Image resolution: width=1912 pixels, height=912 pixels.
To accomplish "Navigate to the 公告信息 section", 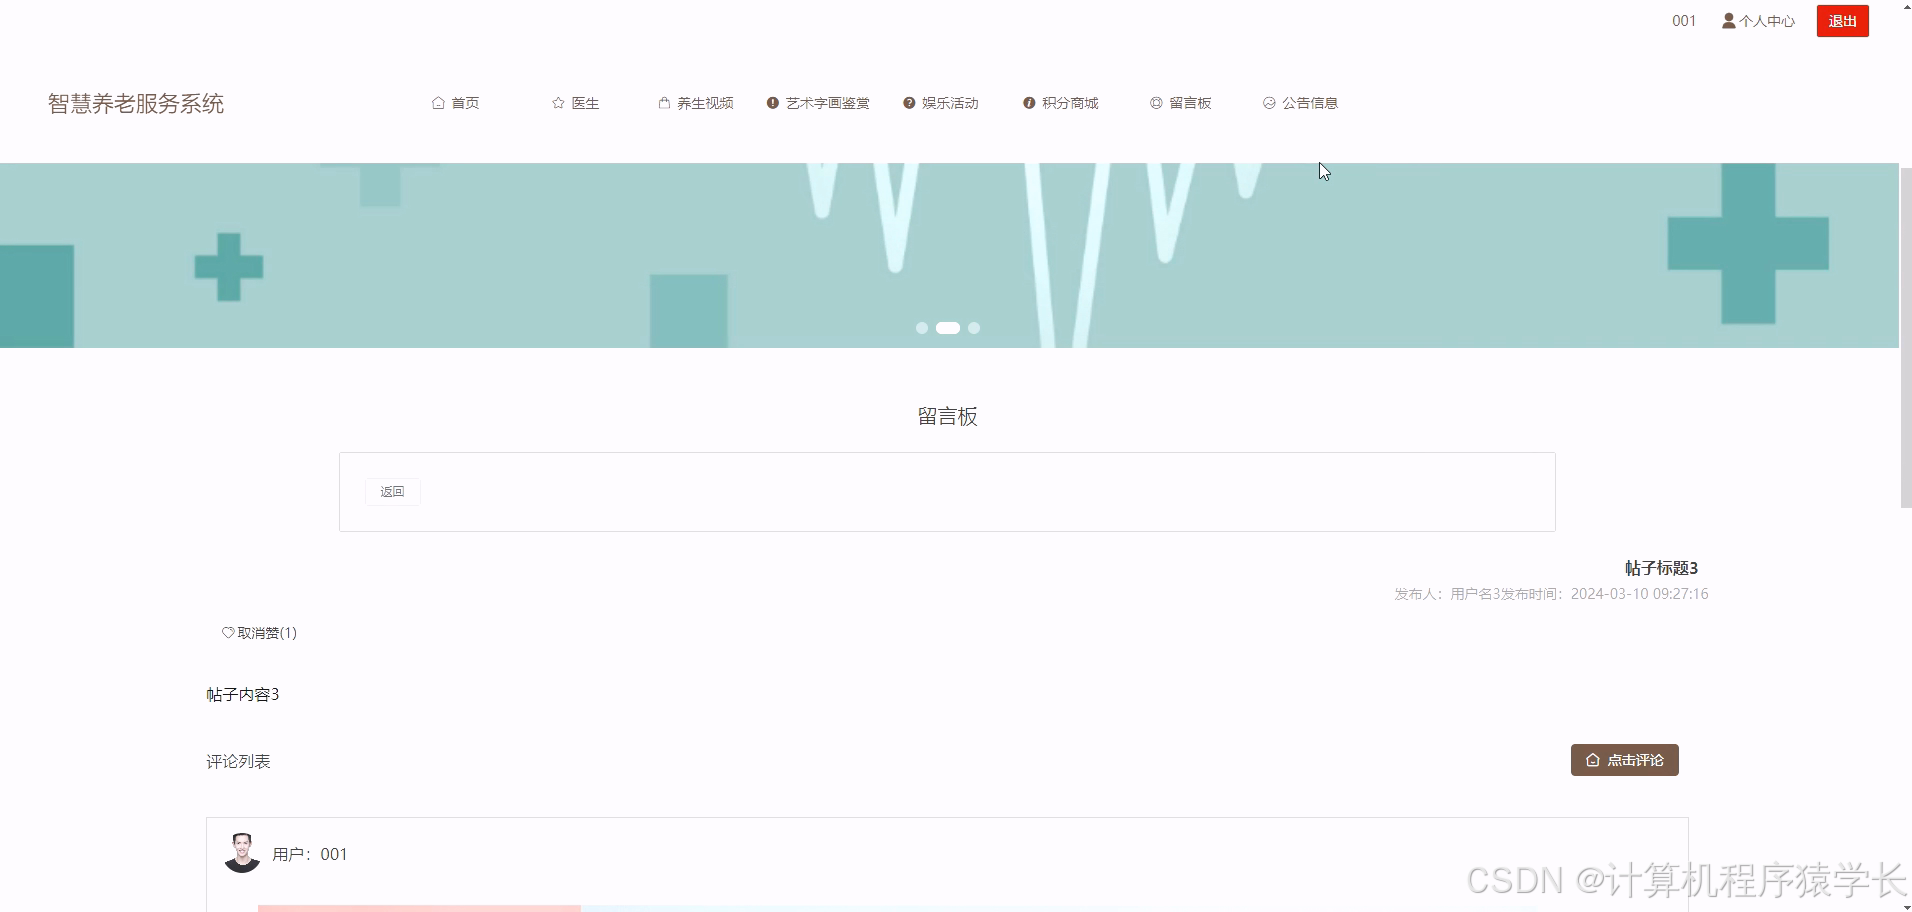I will pyautogui.click(x=1311, y=102).
